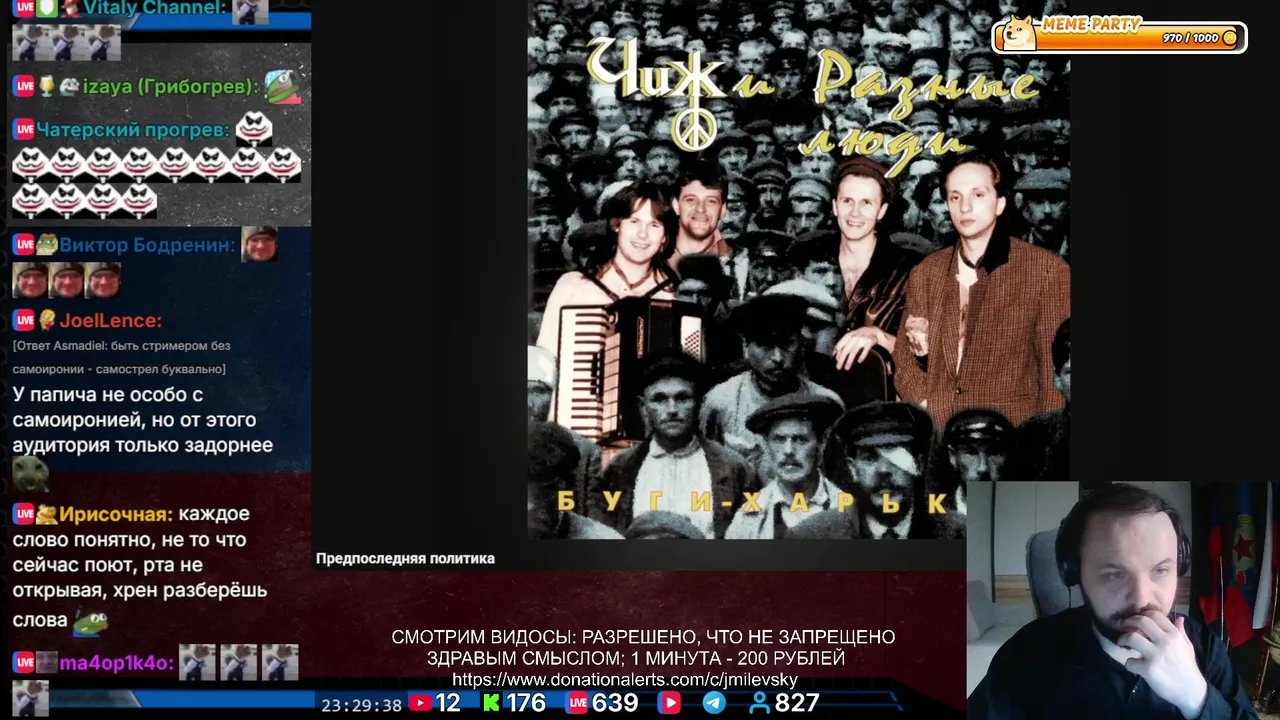
Task: Click the yellow badge icon beside JoelLence
Action: click(46, 321)
